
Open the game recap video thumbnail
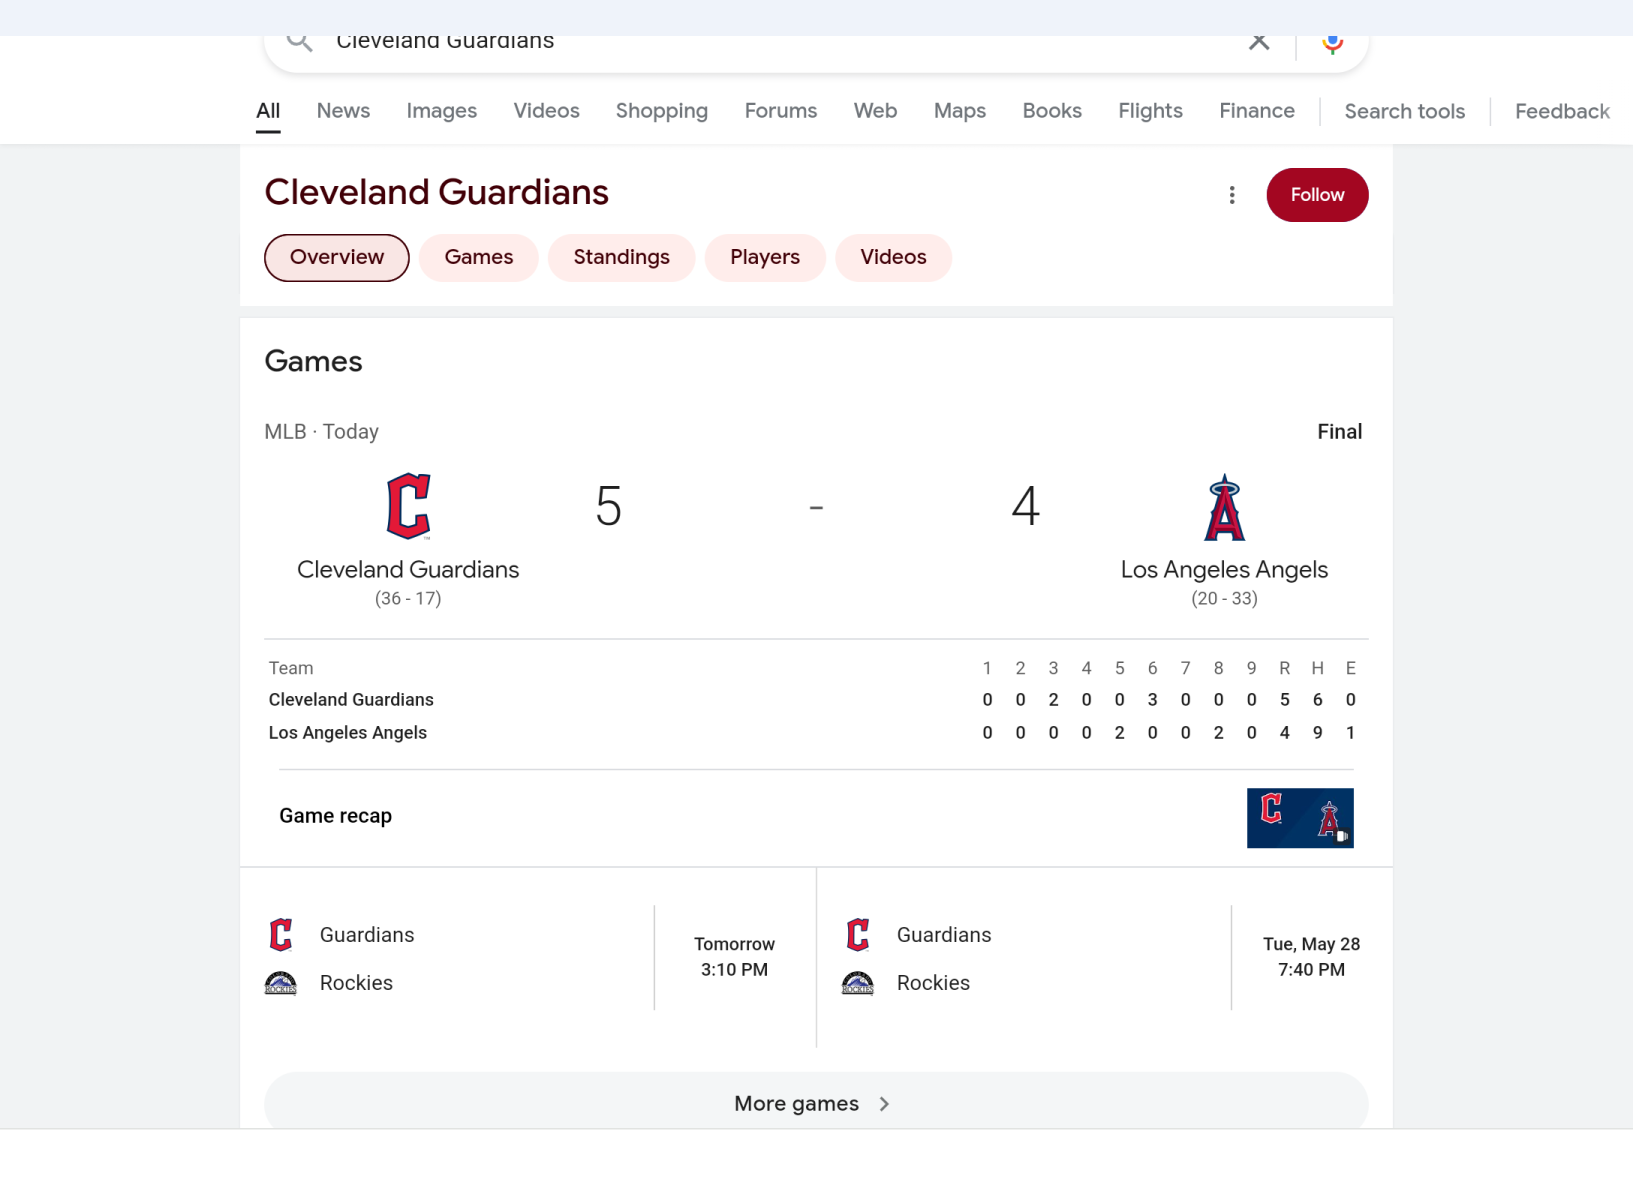coord(1299,818)
